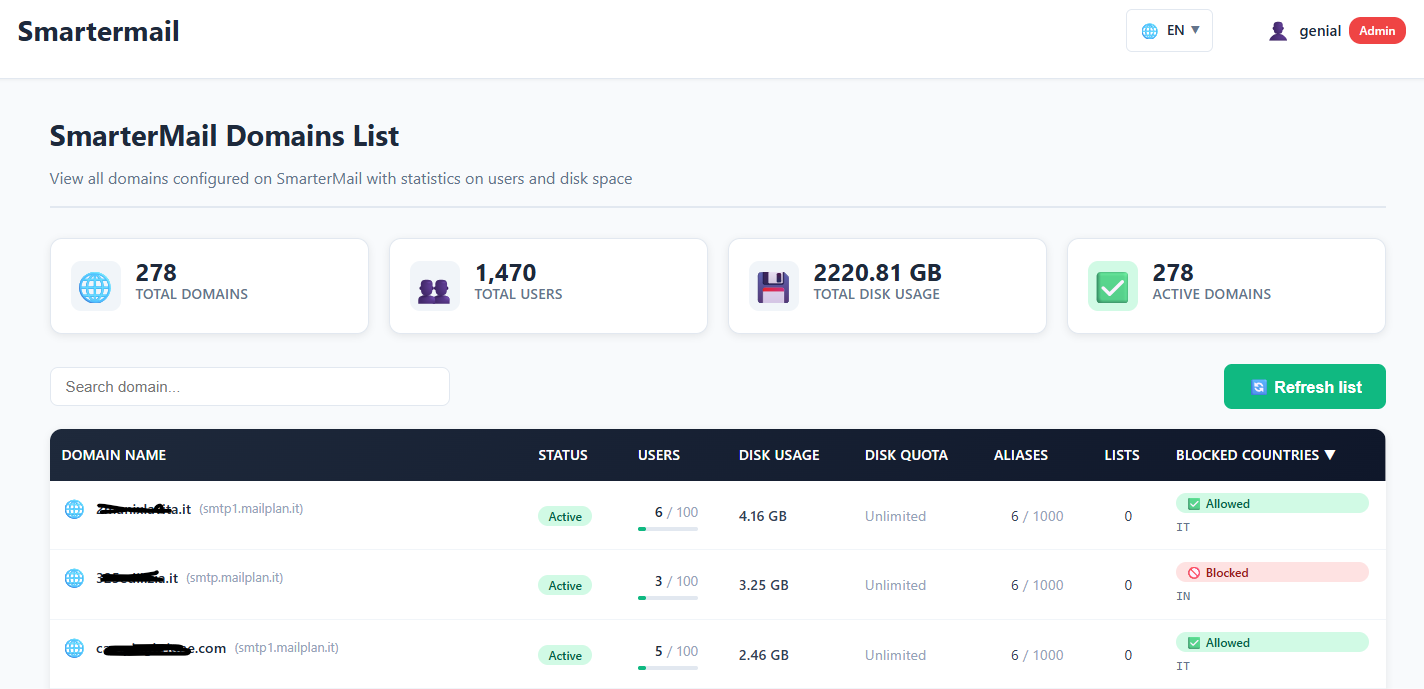Click the Smartermail logo title
Image resolution: width=1424 pixels, height=689 pixels.
(x=99, y=31)
